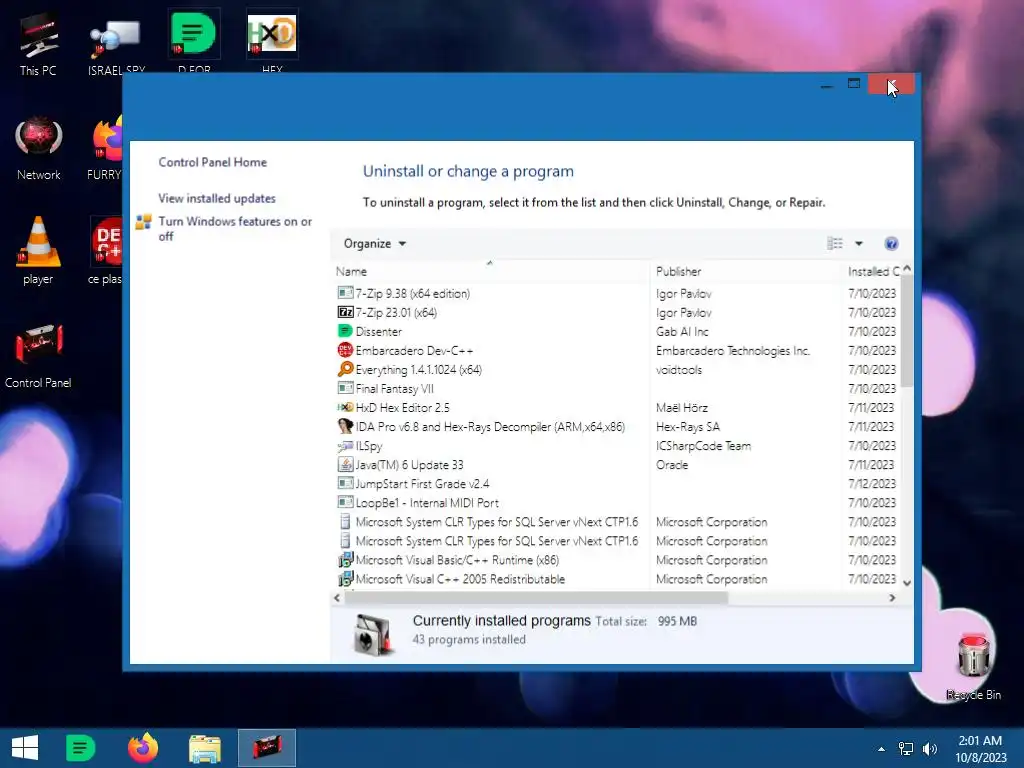Screen dimensions: 1024x768
Task: Click the vertical scrollbar up arrow
Action: (x=906, y=269)
